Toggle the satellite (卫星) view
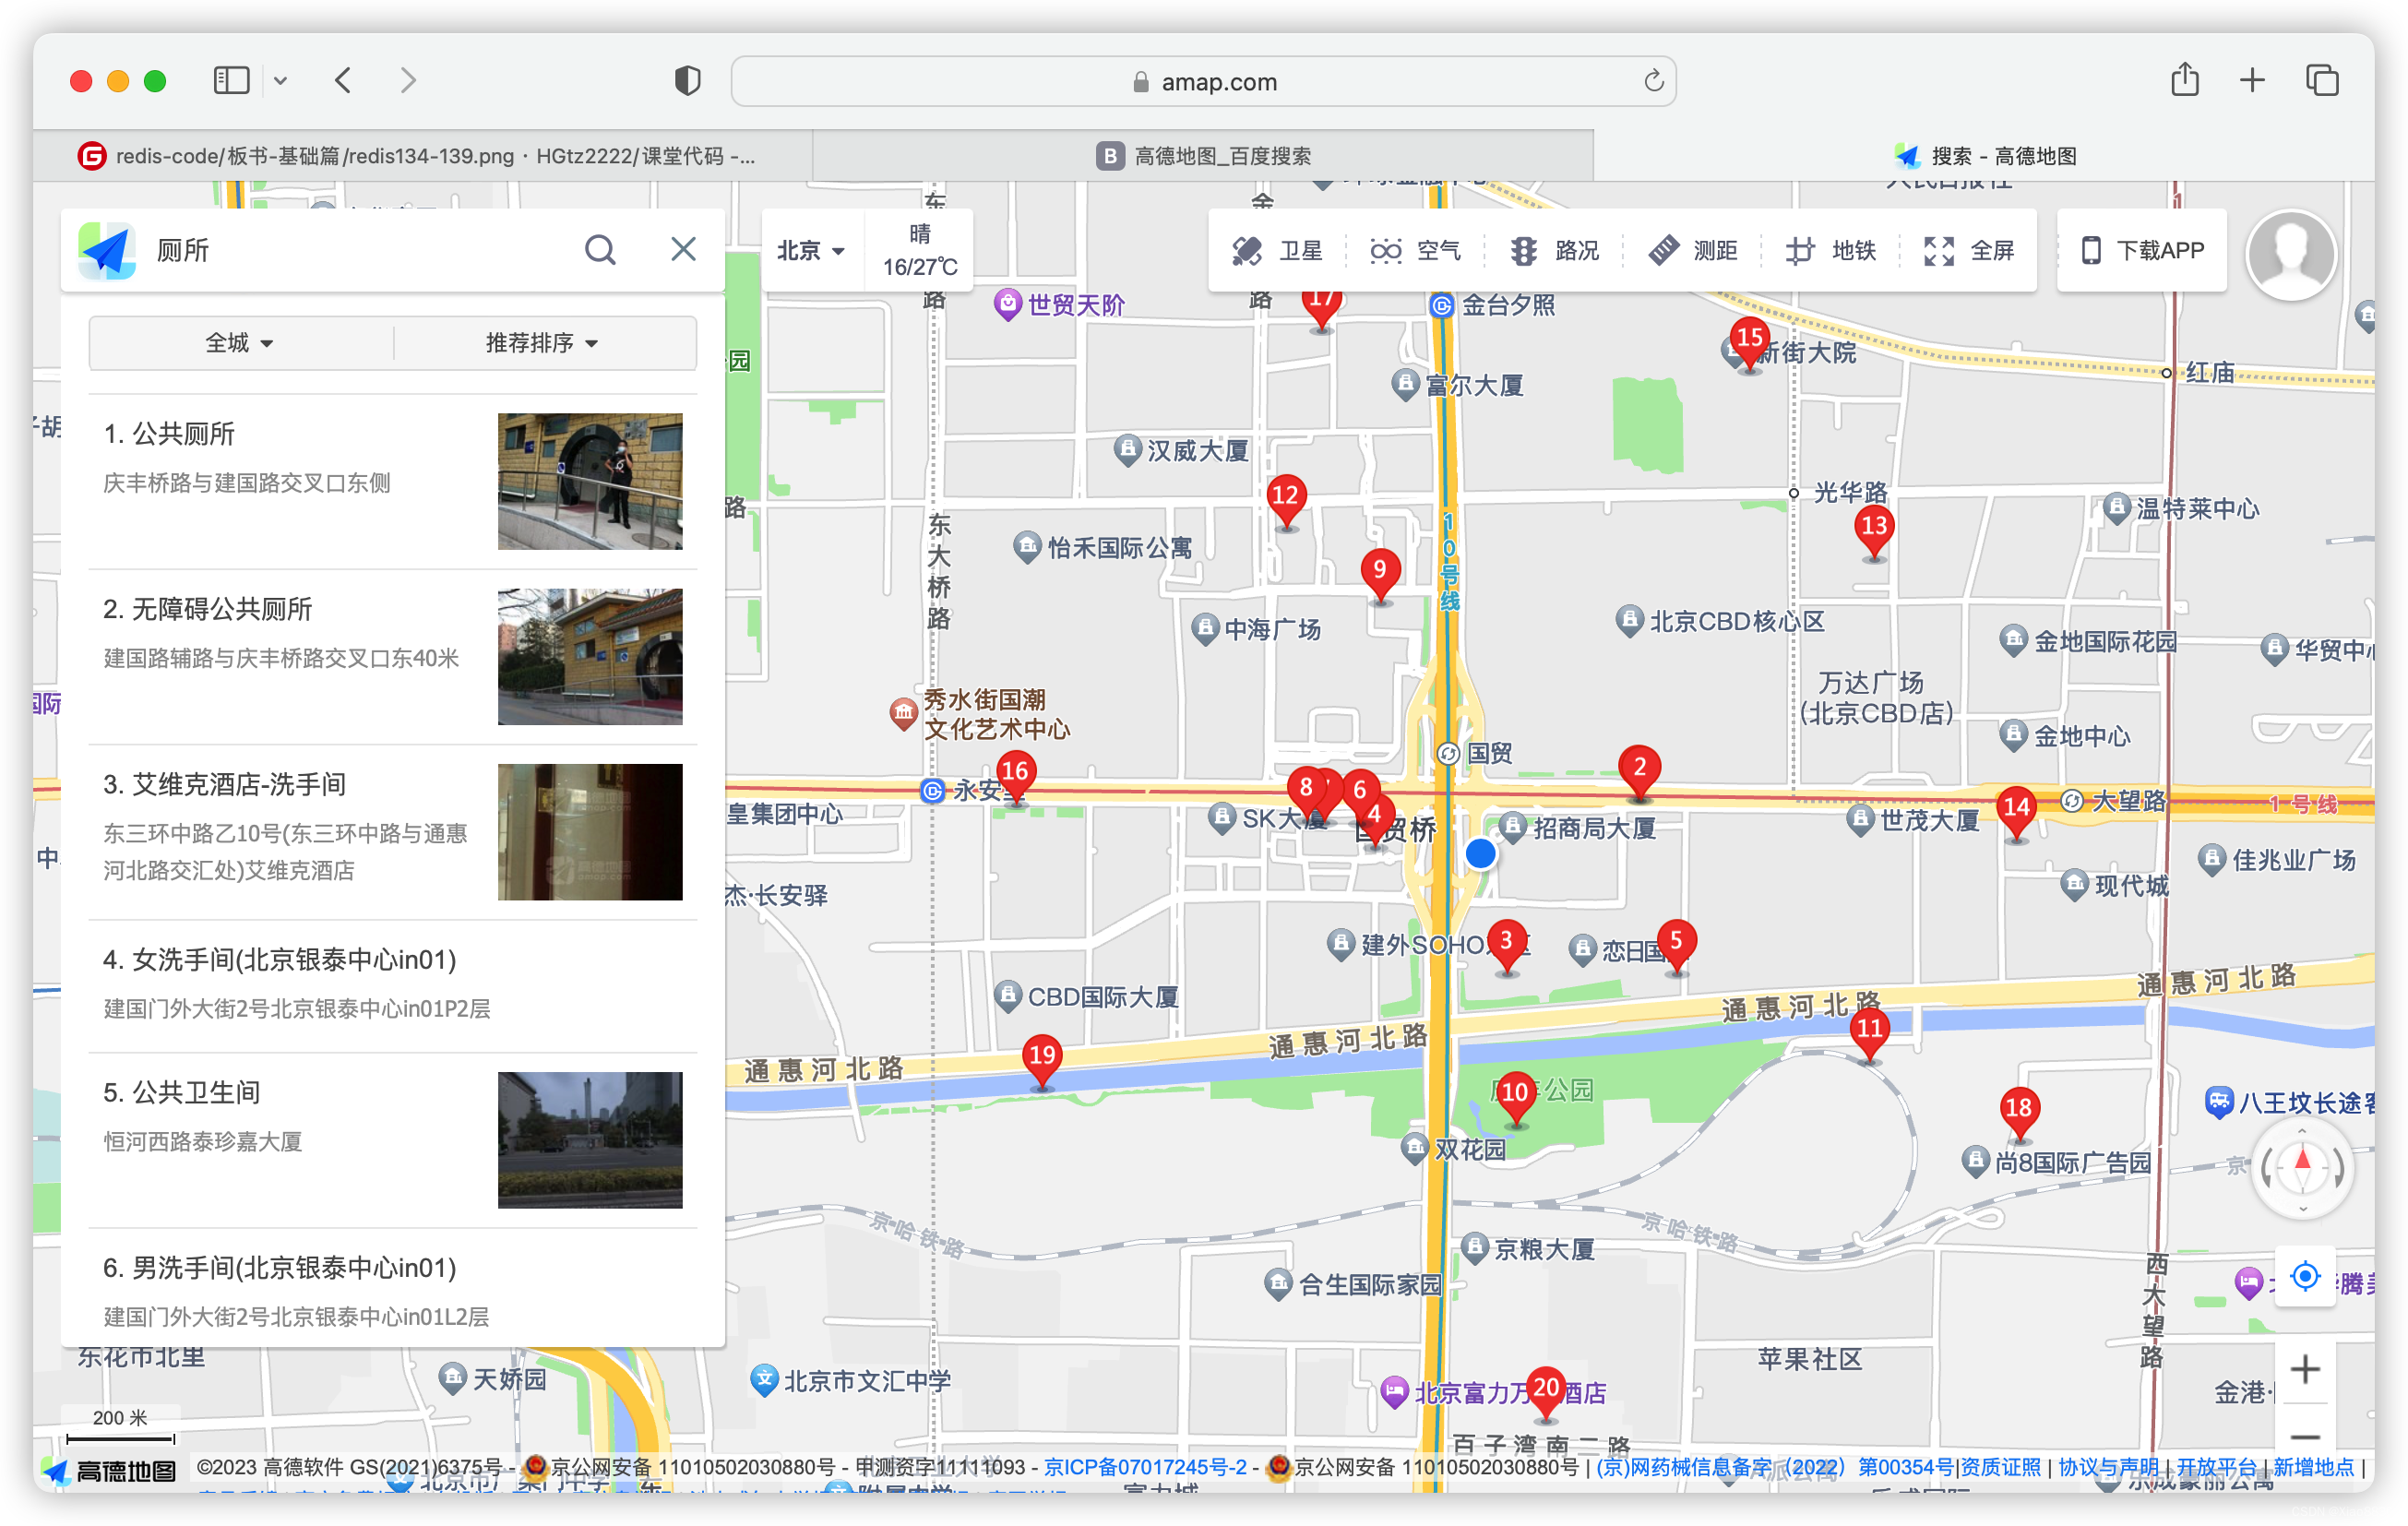The width and height of the screenshot is (2408, 1526). [x=1277, y=250]
